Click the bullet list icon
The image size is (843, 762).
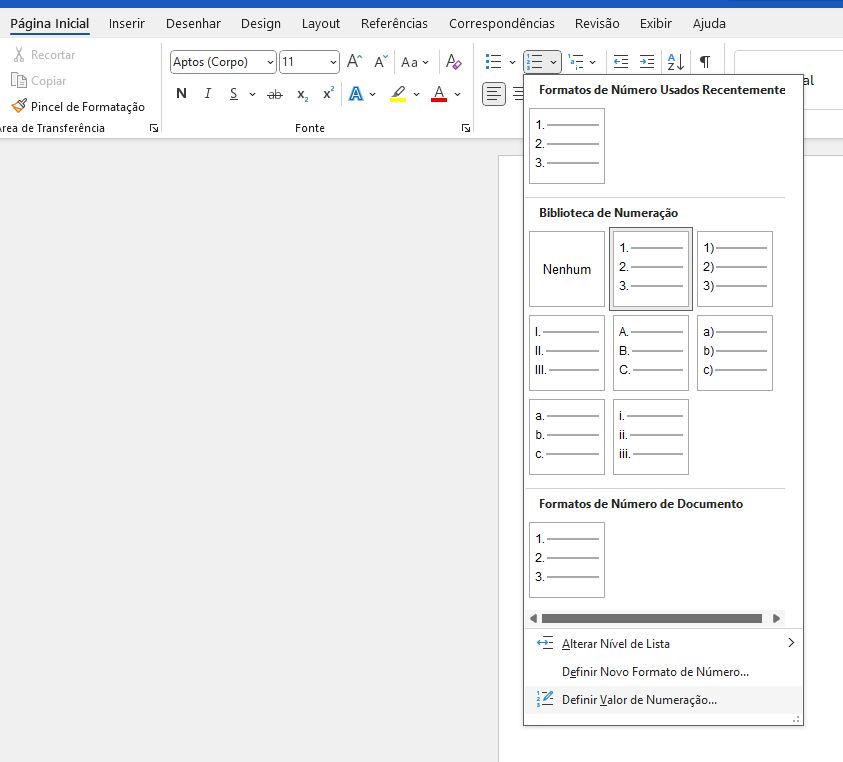tap(493, 62)
